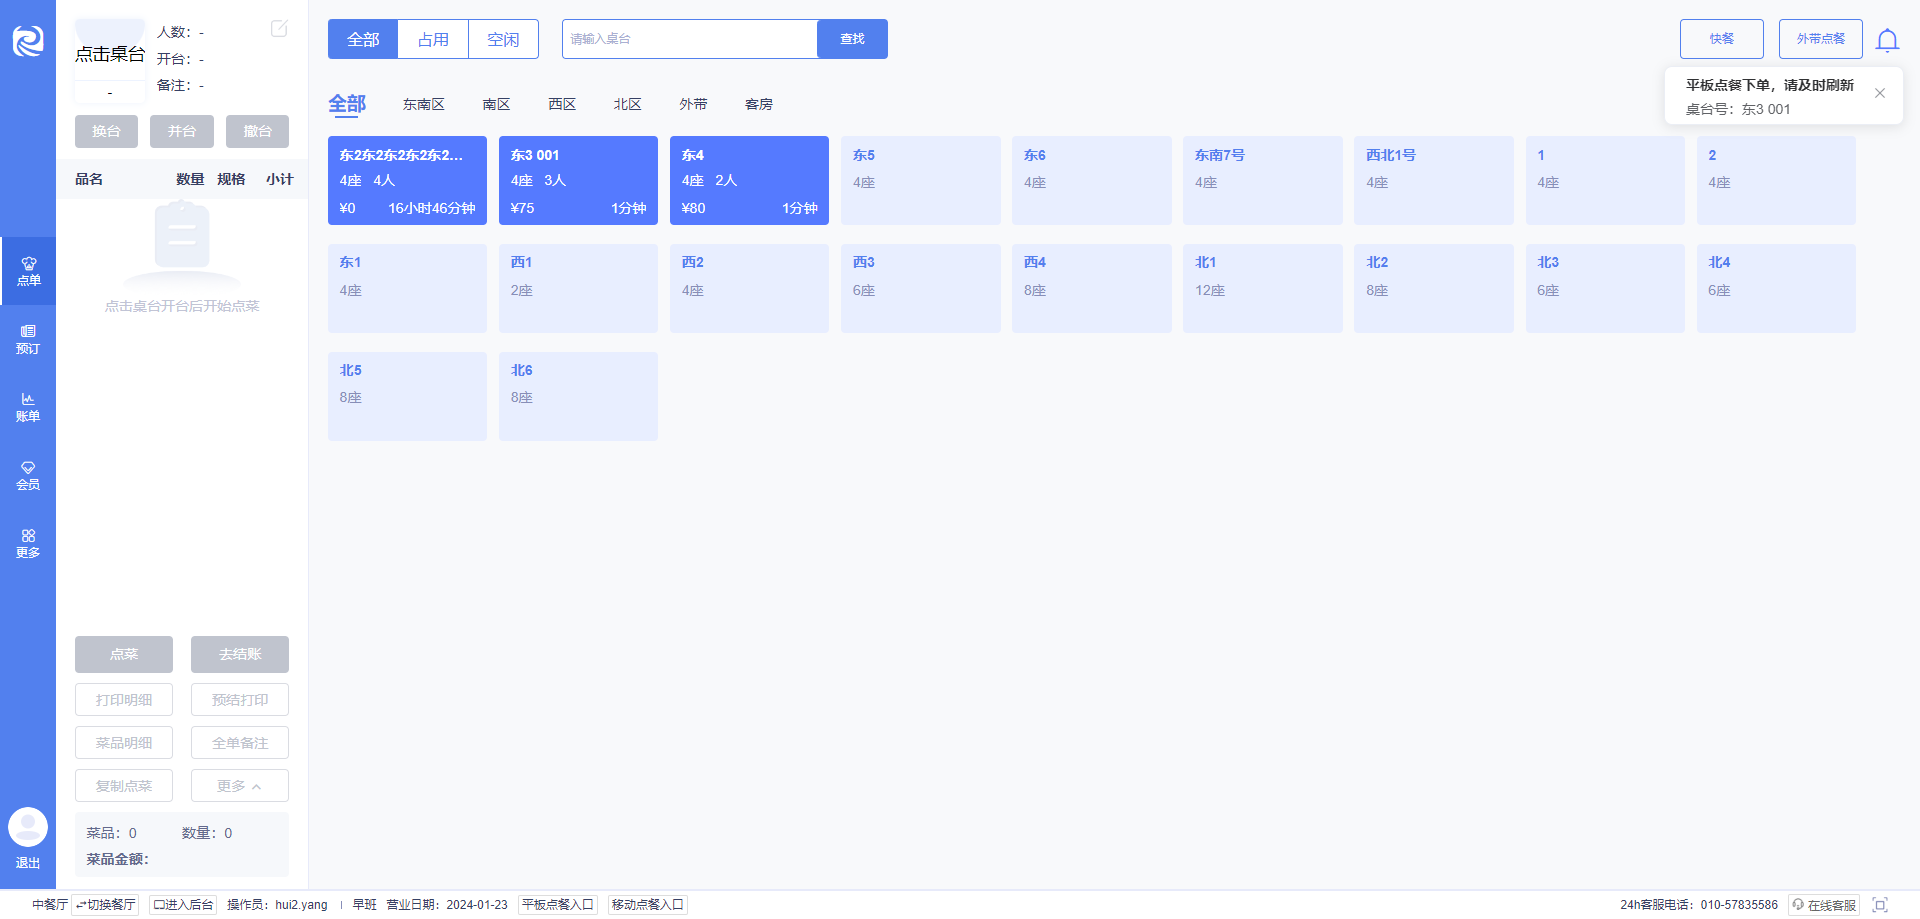Image resolution: width=1920 pixels, height=919 pixels.
Task: Select the 全部 status filter
Action: pos(363,39)
